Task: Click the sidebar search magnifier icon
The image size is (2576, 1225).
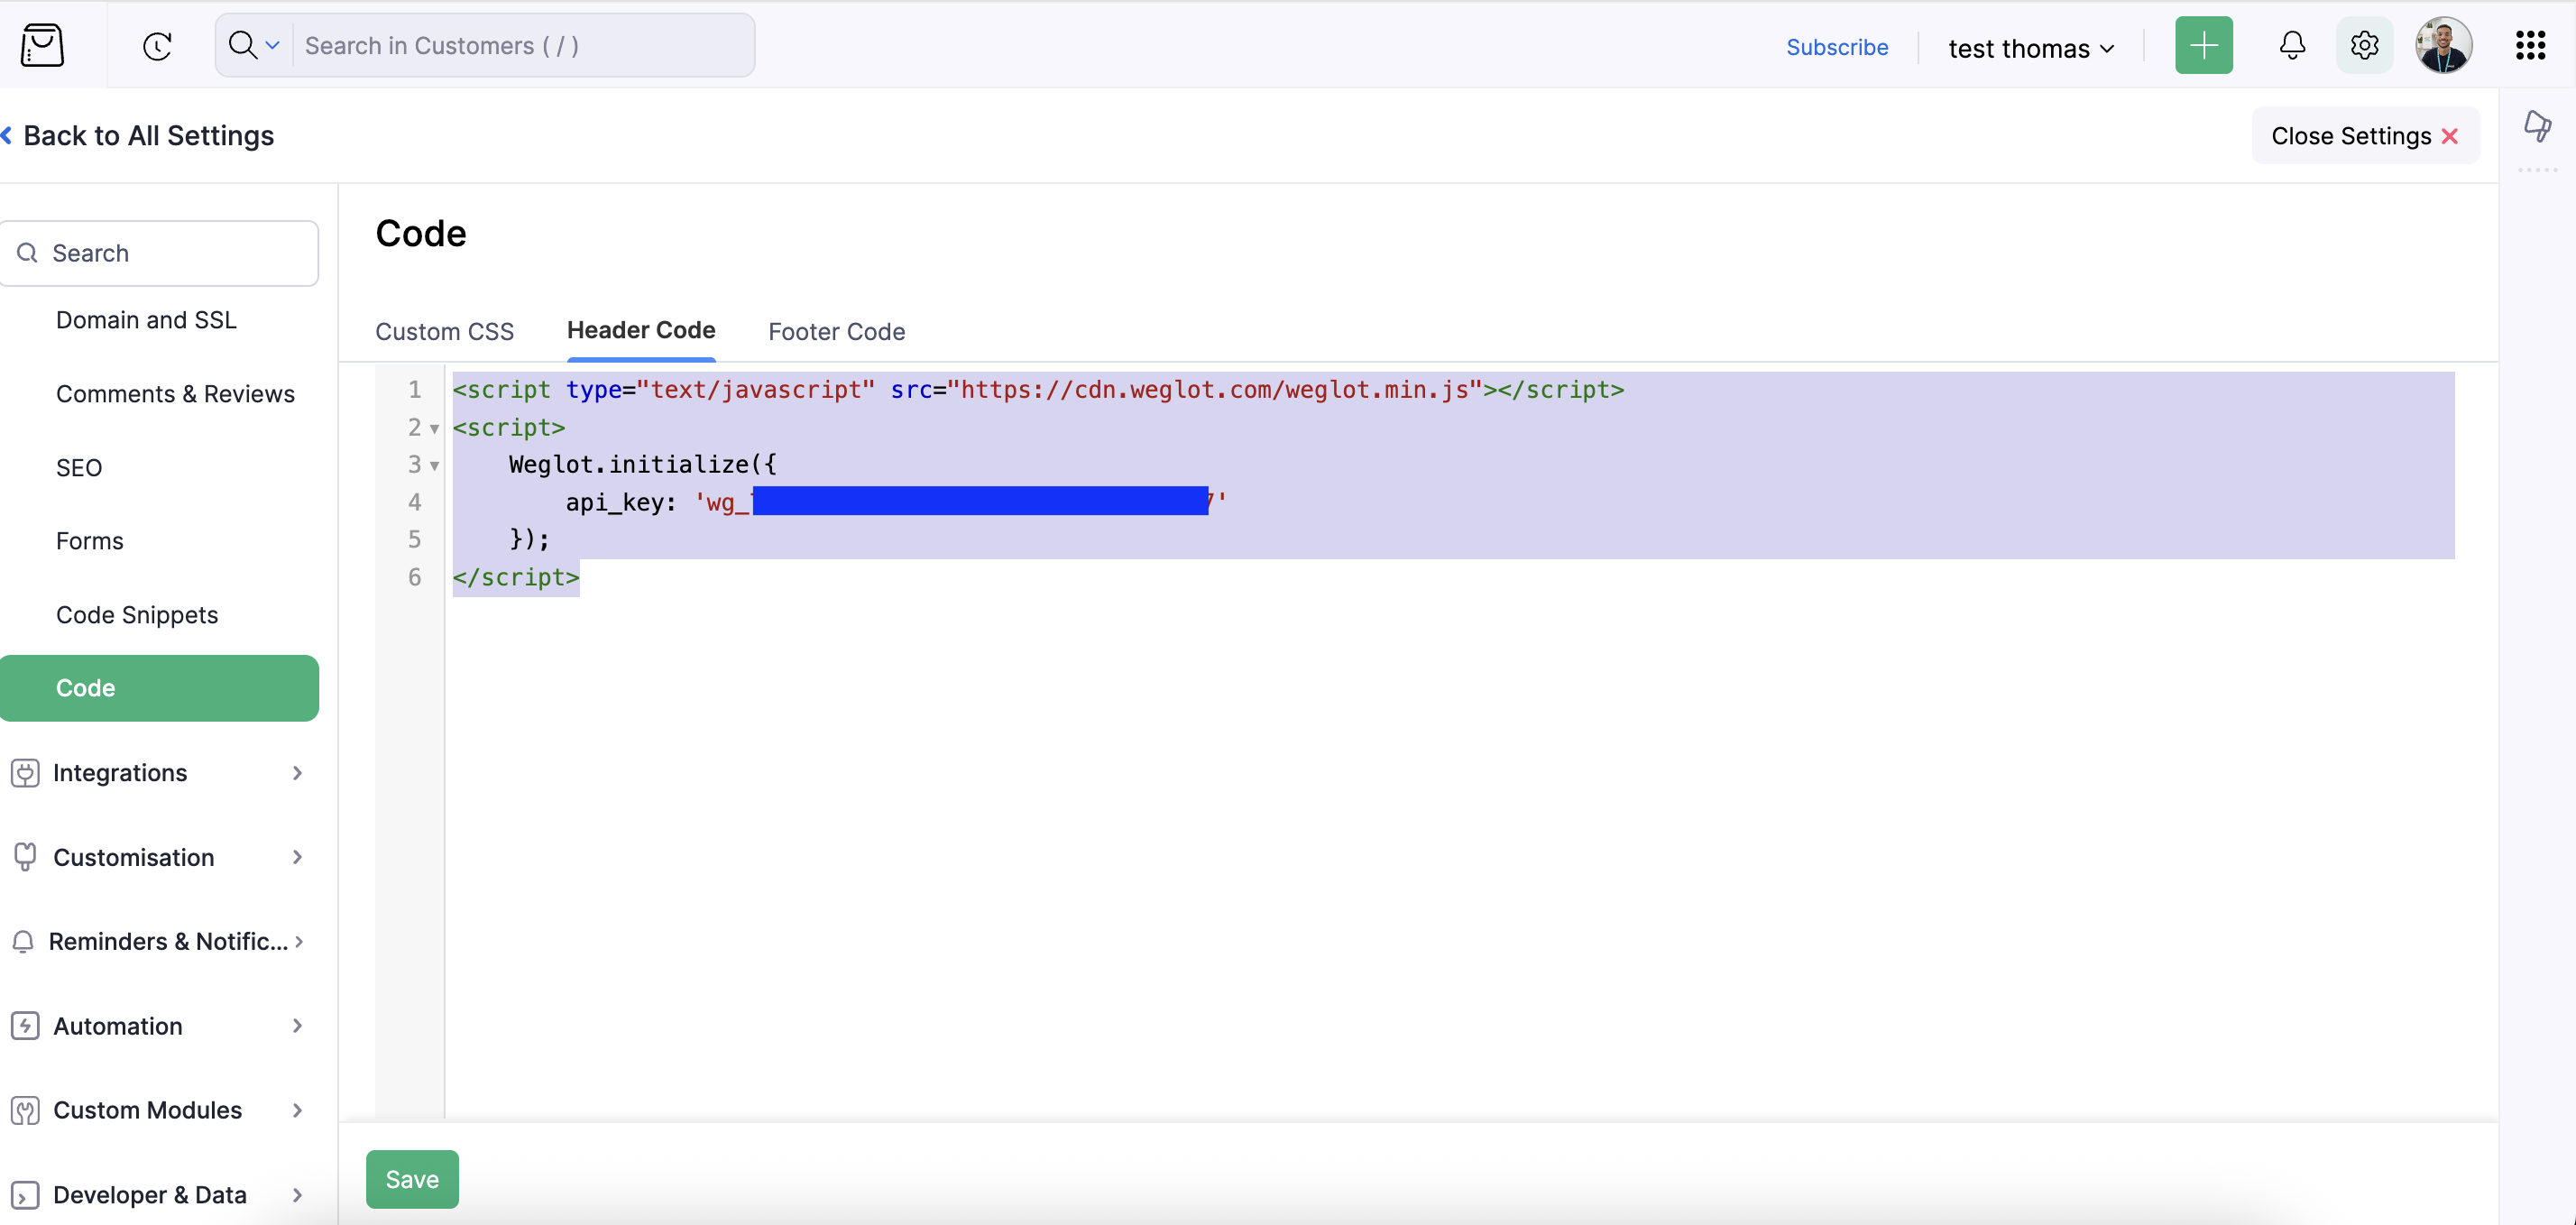Action: point(27,253)
